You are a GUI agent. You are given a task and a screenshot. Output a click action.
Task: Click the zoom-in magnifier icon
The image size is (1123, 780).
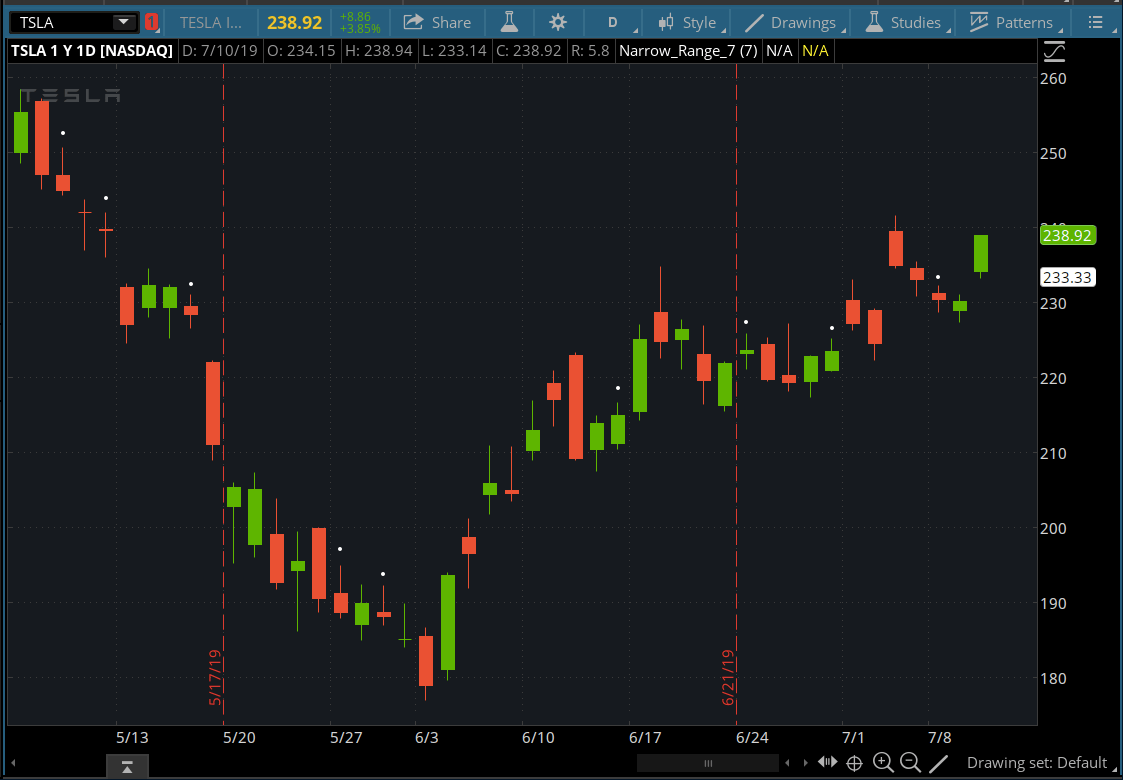coord(883,762)
